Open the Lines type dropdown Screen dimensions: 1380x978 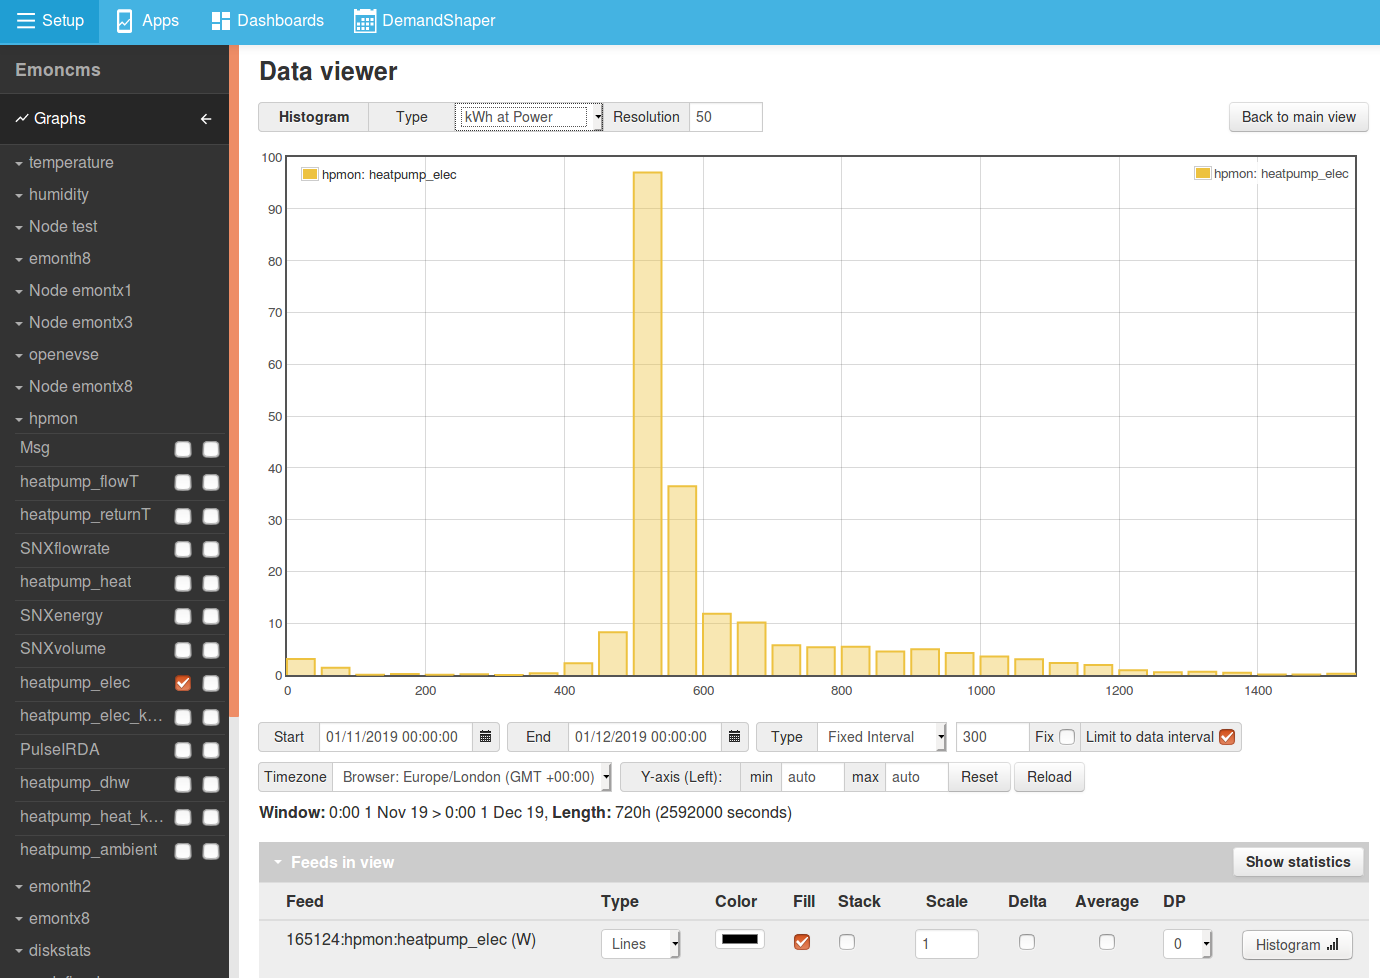click(641, 944)
